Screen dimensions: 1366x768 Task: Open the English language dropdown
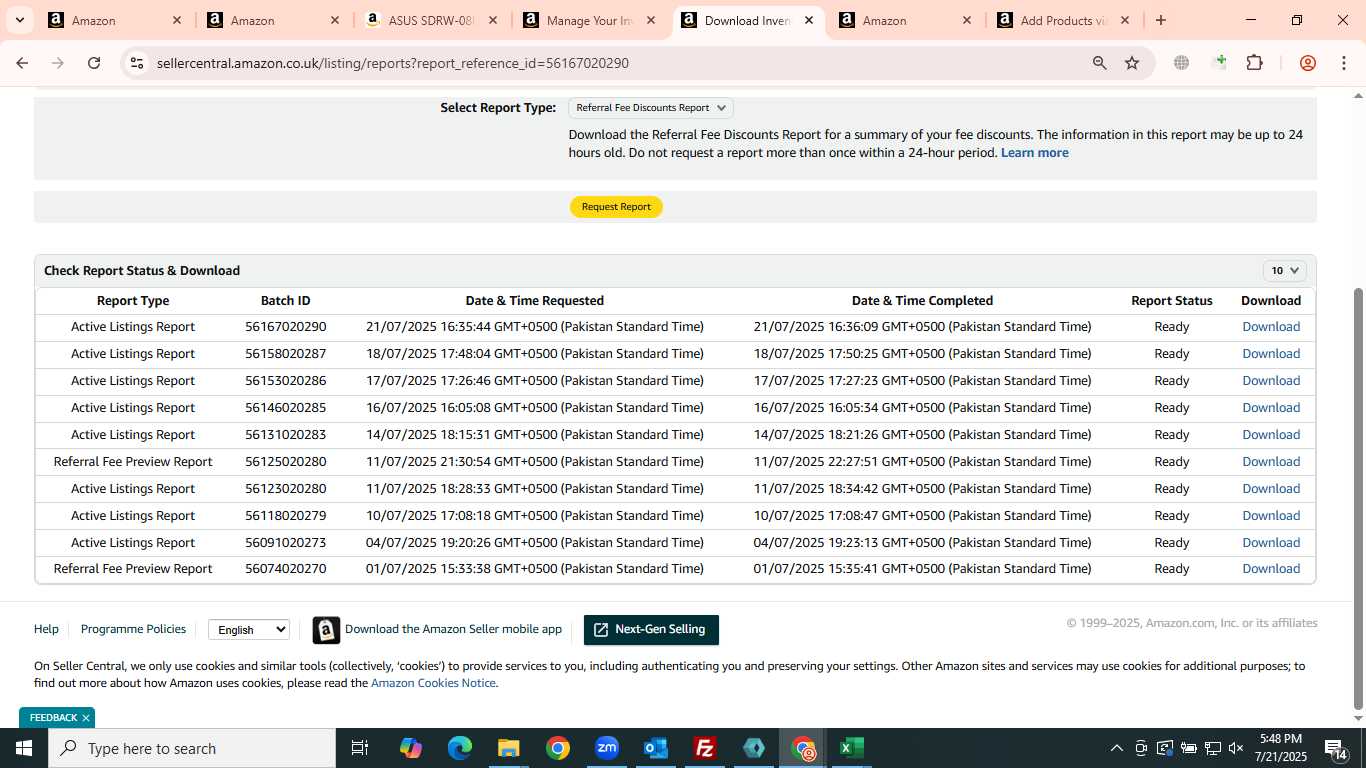pos(249,630)
